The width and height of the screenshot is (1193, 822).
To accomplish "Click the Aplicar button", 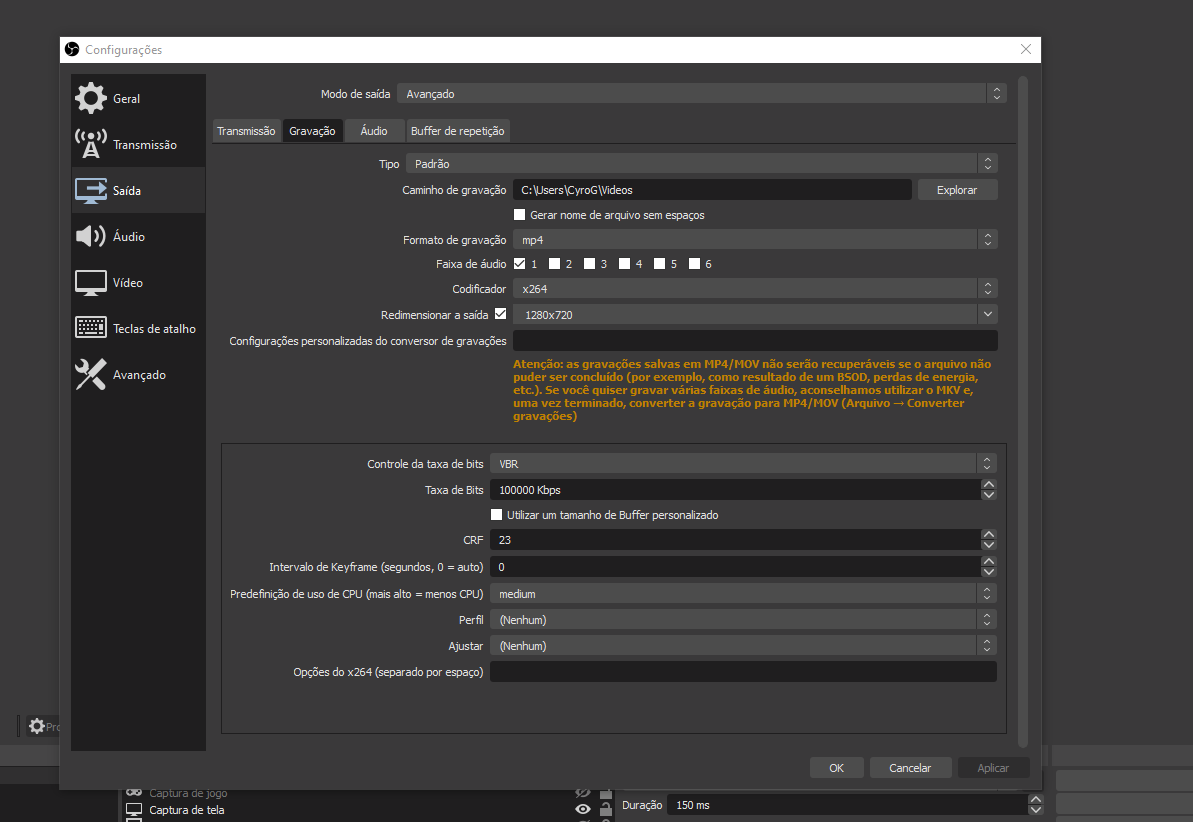I will (x=993, y=768).
